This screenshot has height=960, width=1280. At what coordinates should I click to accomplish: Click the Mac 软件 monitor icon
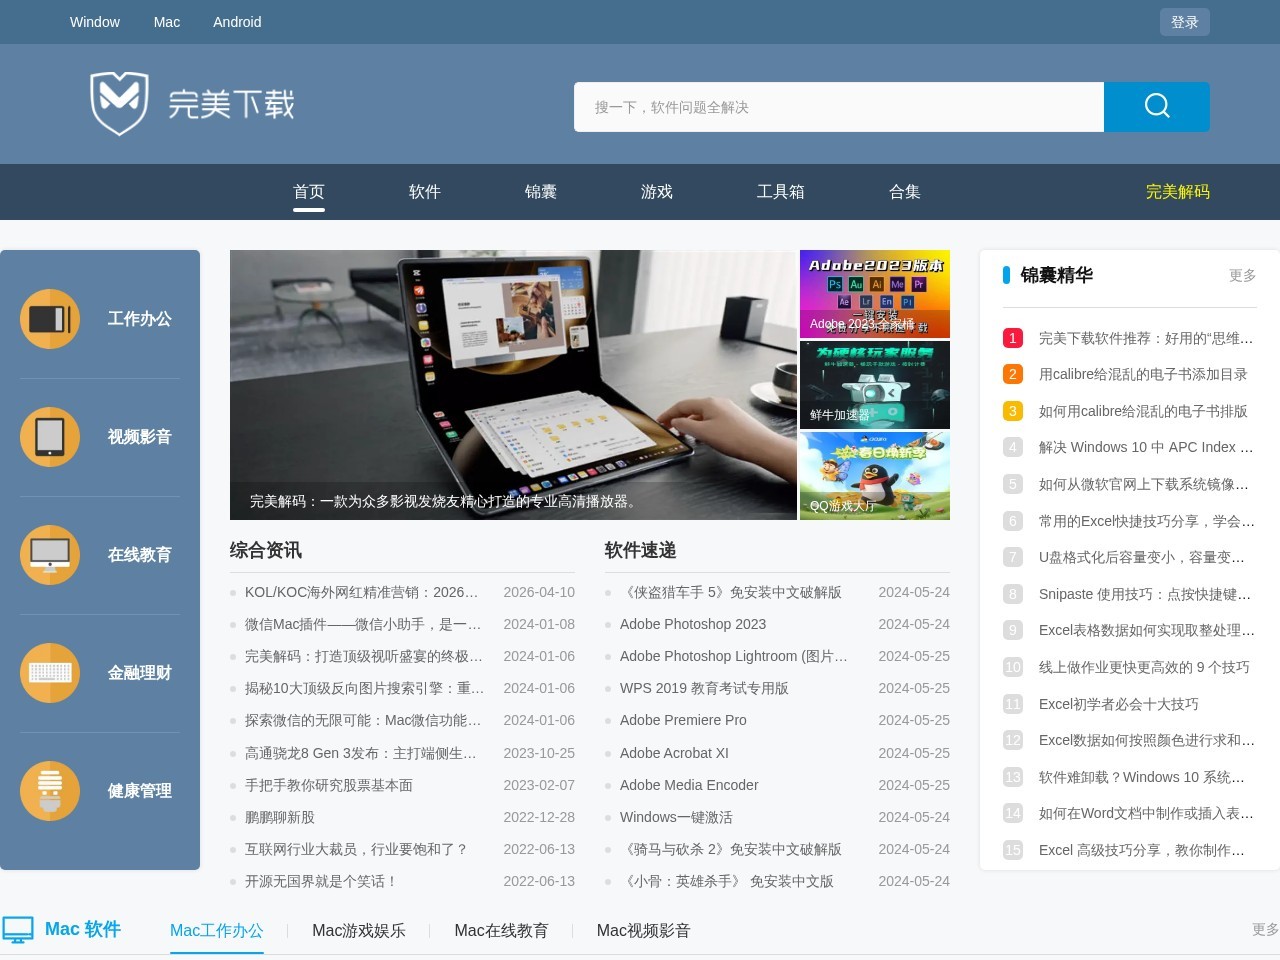pos(18,930)
